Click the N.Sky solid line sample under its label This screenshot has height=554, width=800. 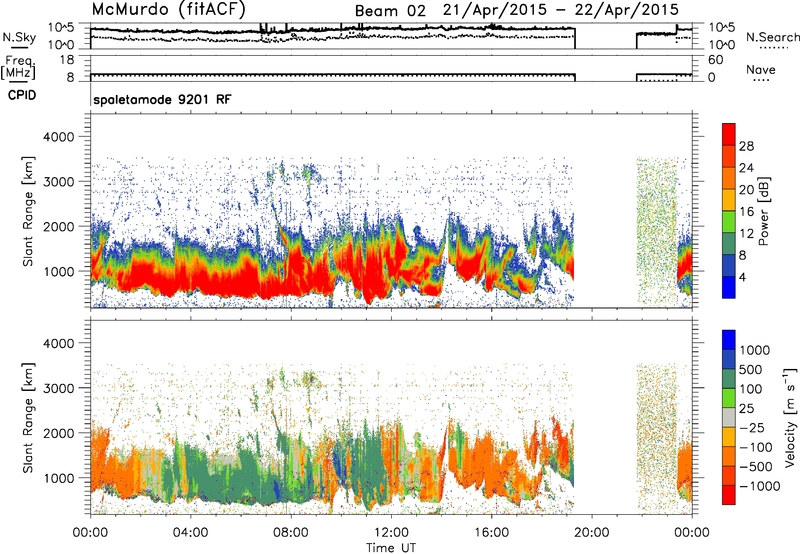20,48
